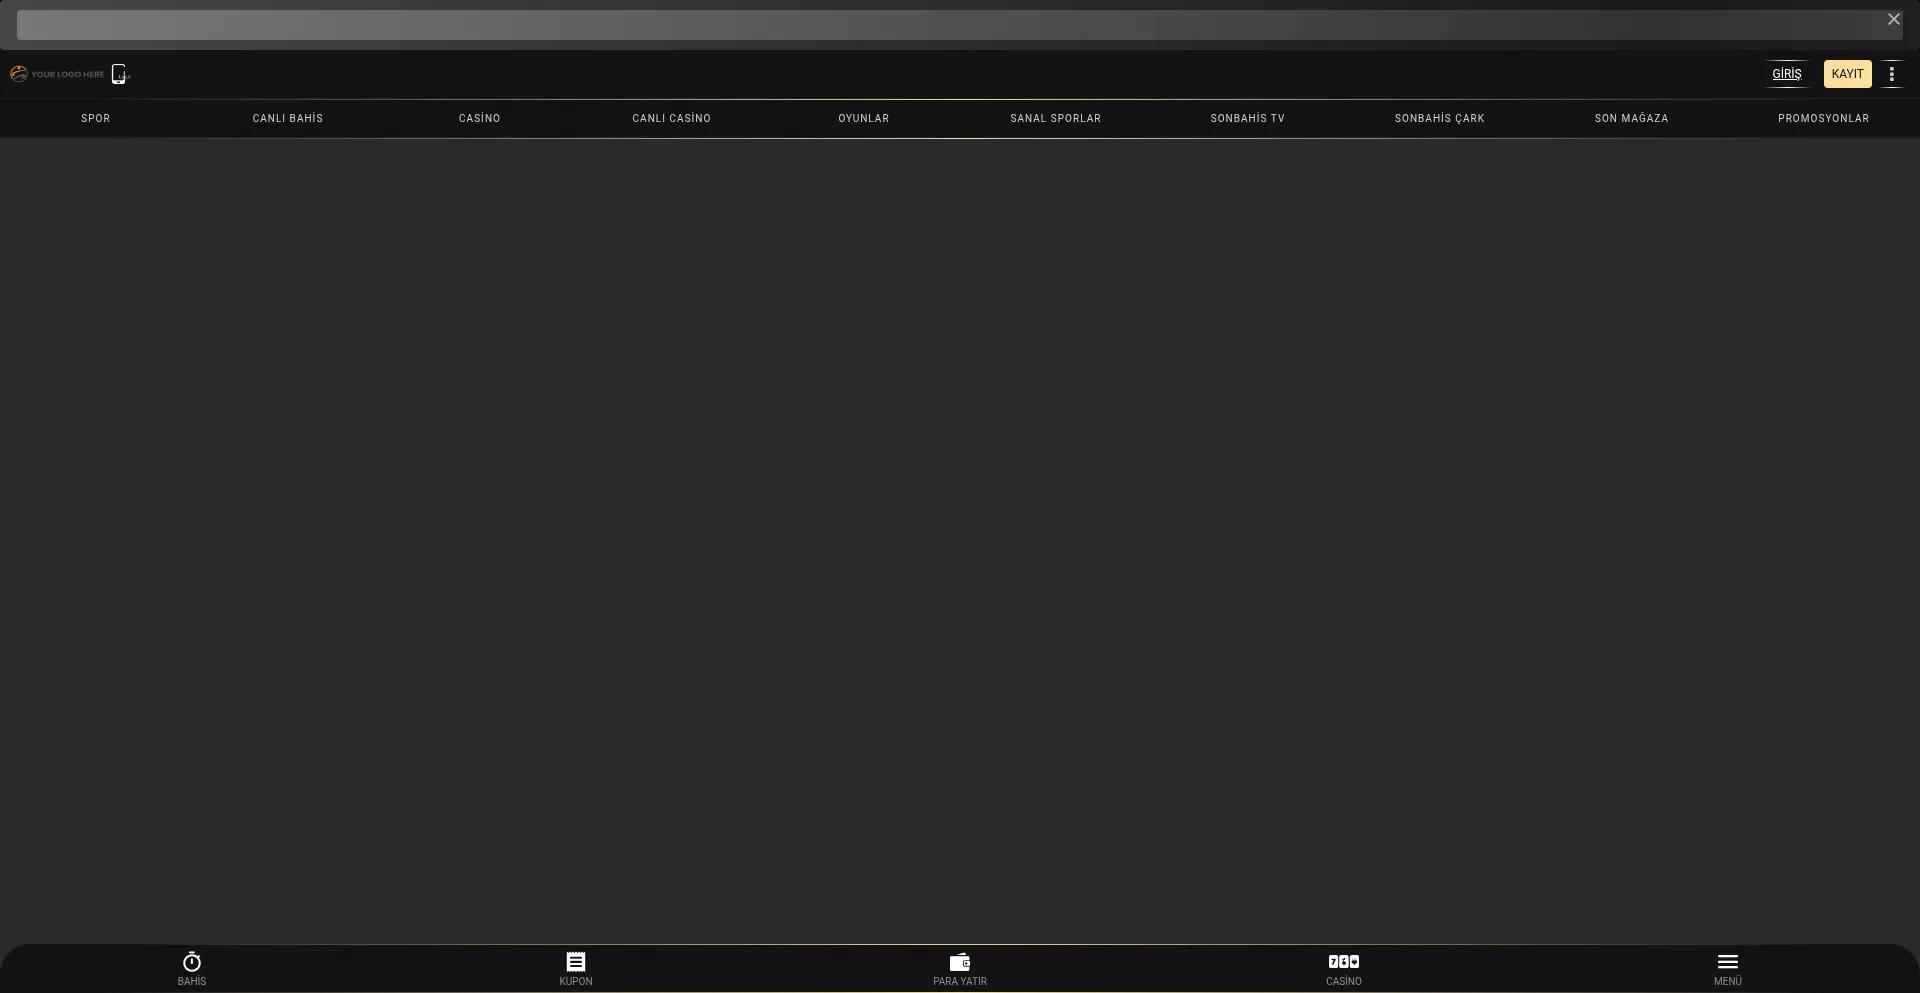Viewport: 1920px width, 993px height.
Task: Click the mobile app download phone icon
Action: click(x=120, y=74)
